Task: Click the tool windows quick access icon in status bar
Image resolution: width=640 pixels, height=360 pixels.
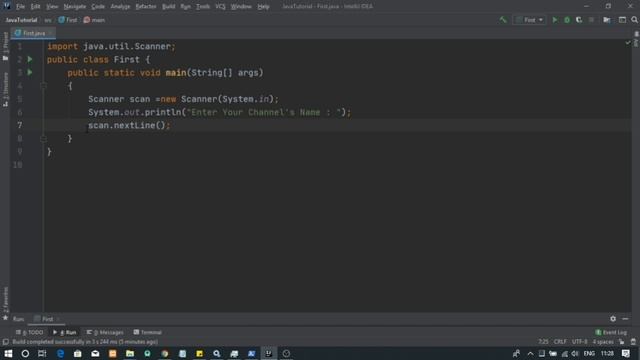Action: 5,342
